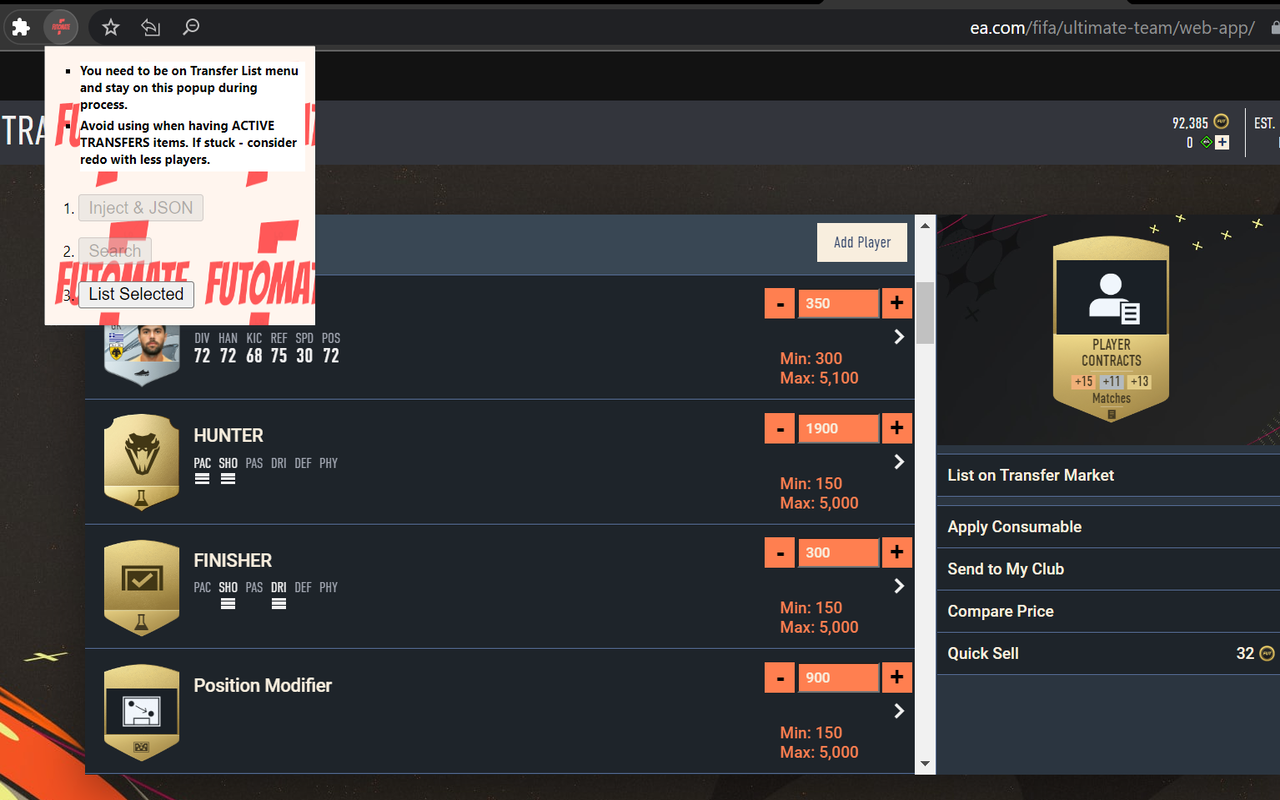Expand details chevron for the goalkeeper row
The height and width of the screenshot is (800, 1280).
click(899, 337)
